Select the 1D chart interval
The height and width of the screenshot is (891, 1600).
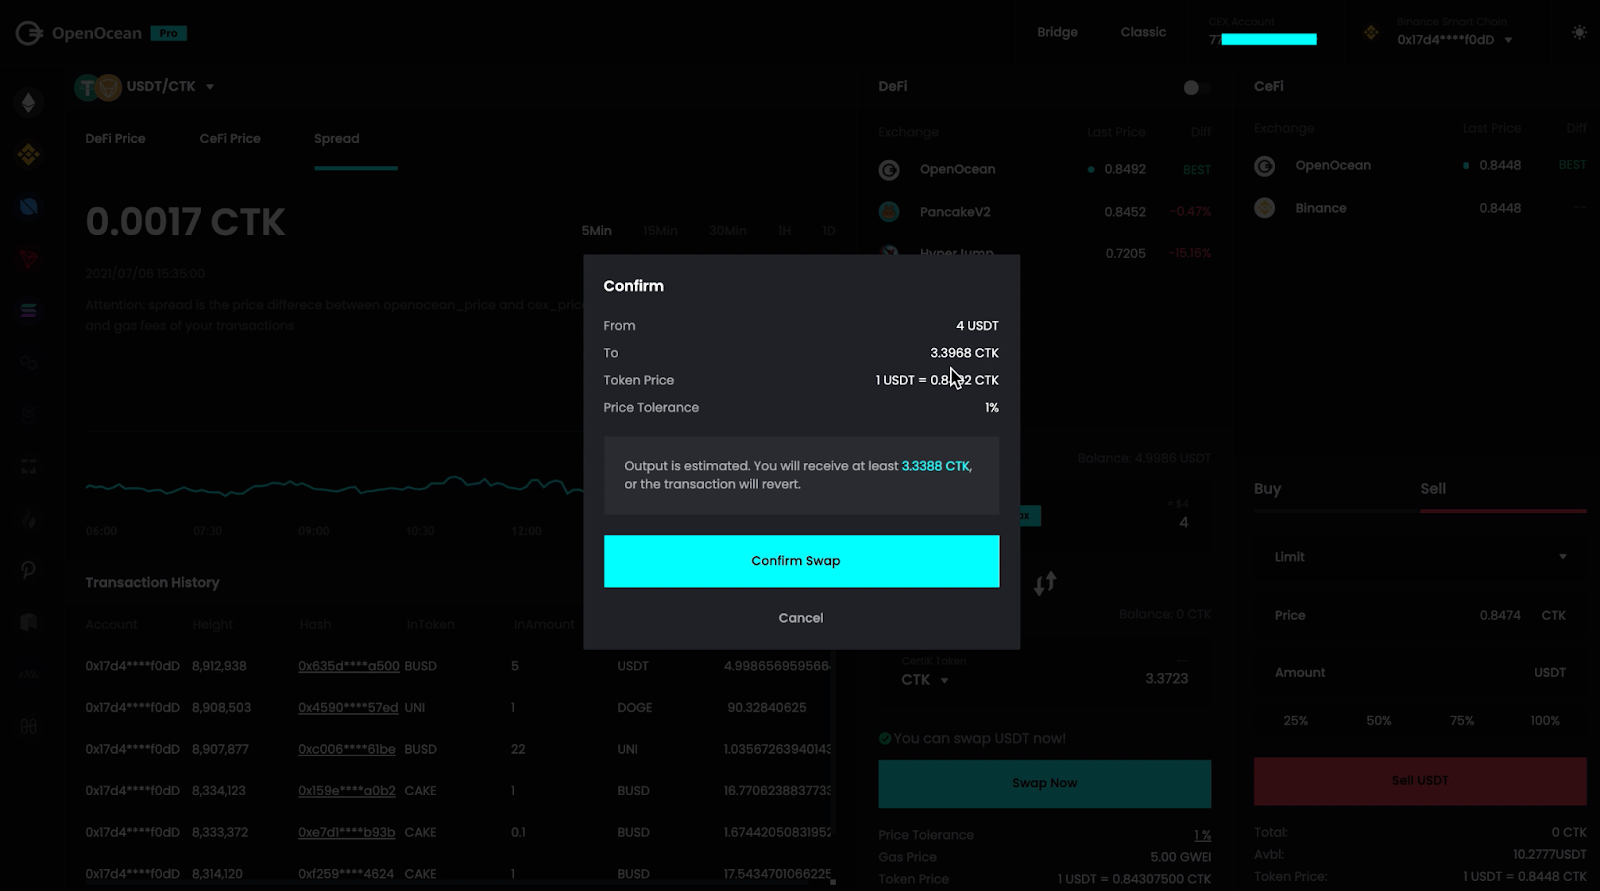tap(829, 231)
